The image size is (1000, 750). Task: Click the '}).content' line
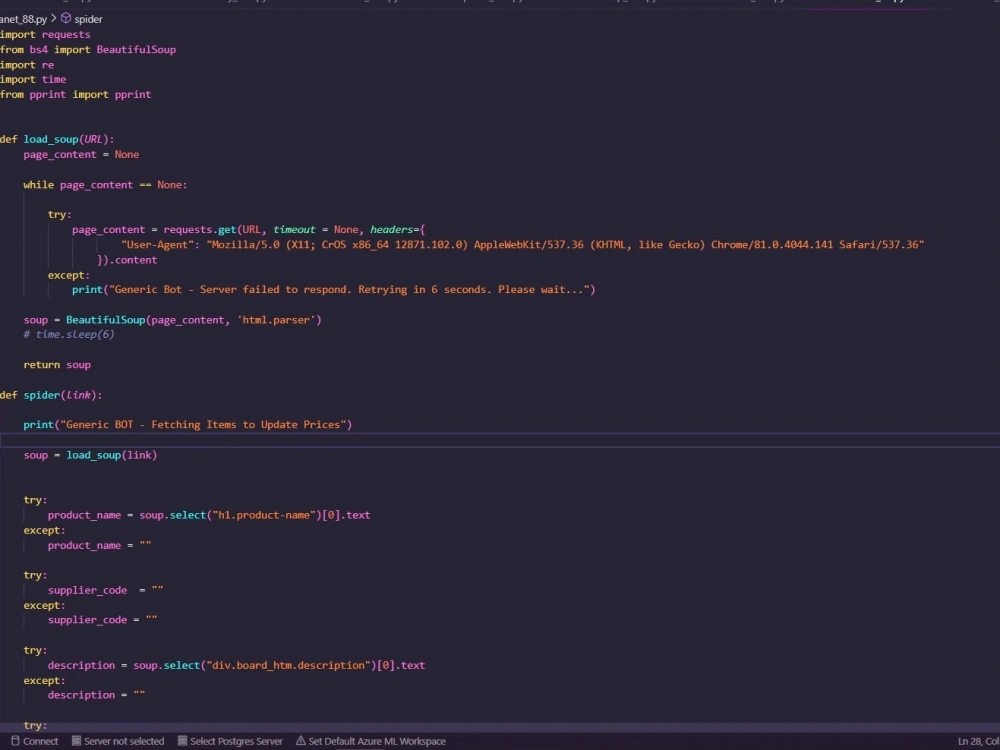127,260
